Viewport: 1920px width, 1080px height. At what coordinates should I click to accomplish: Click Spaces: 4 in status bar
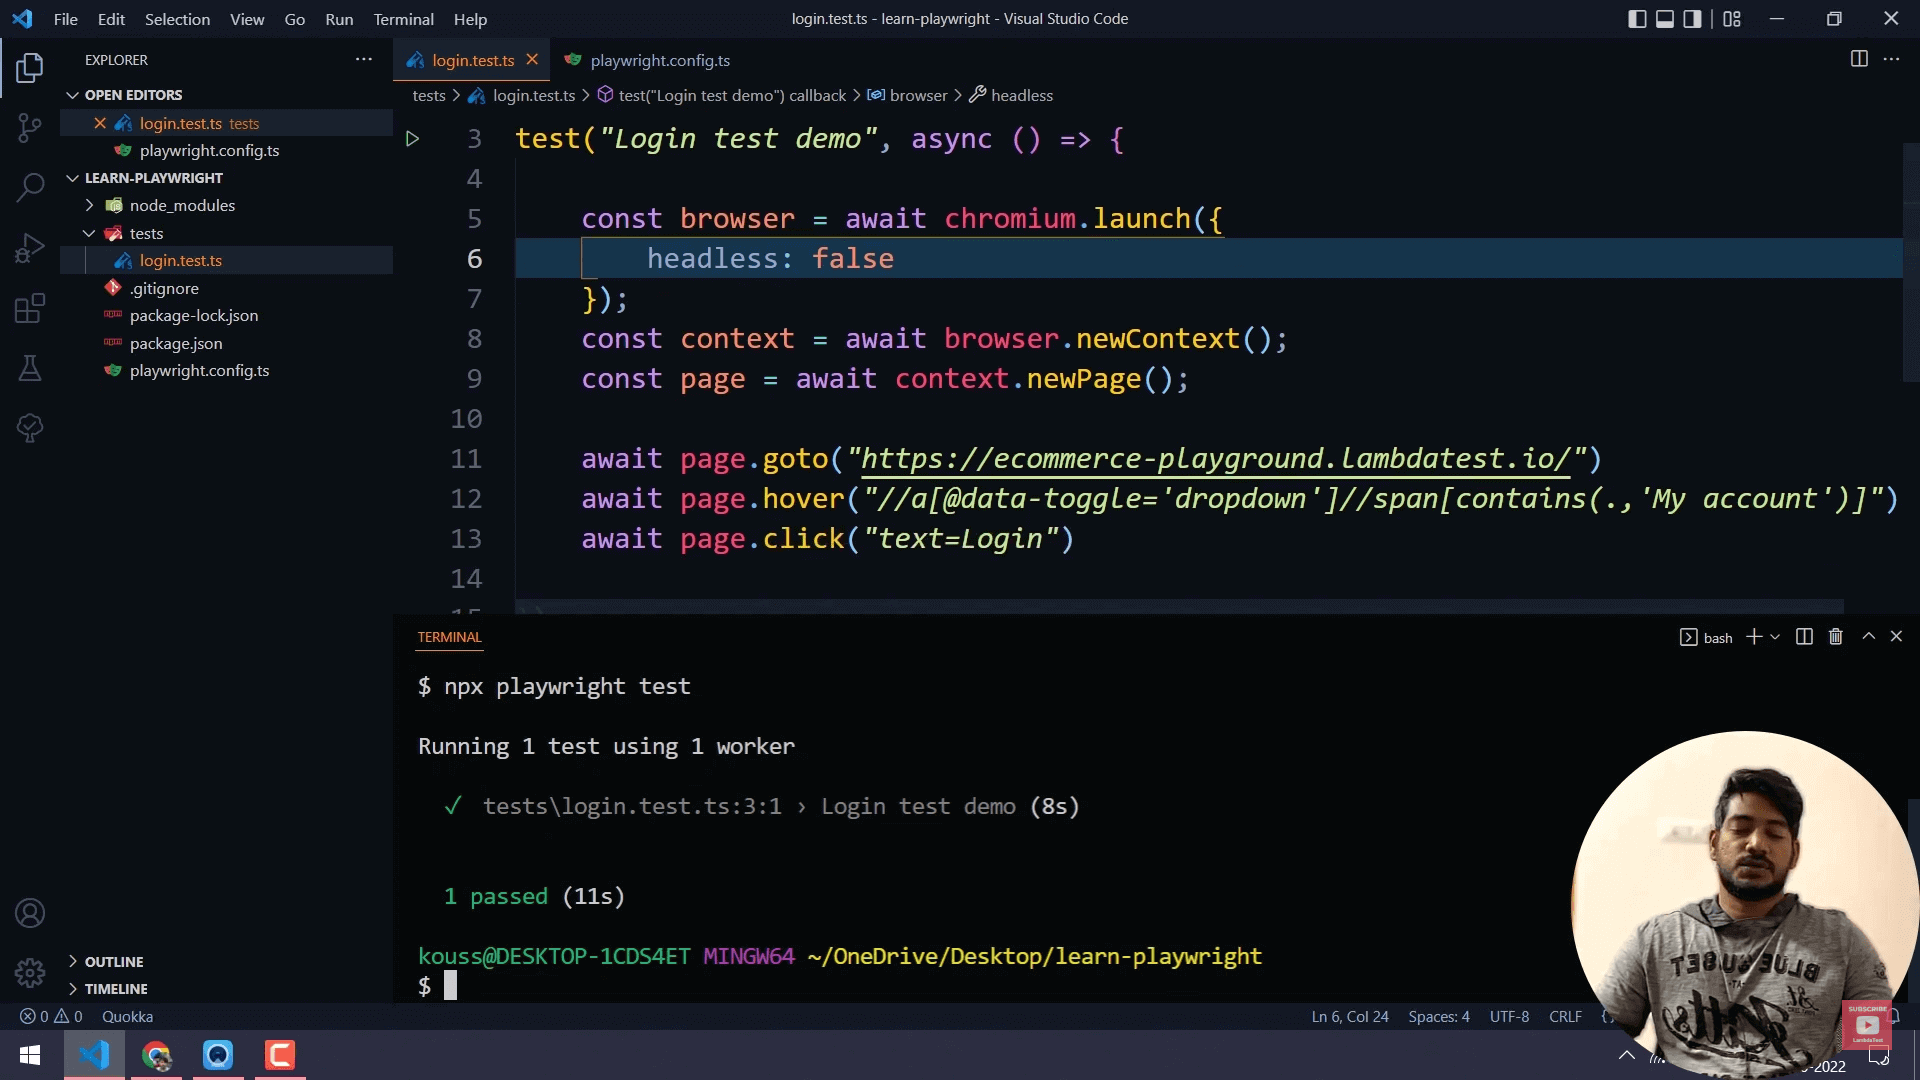(x=1438, y=1016)
